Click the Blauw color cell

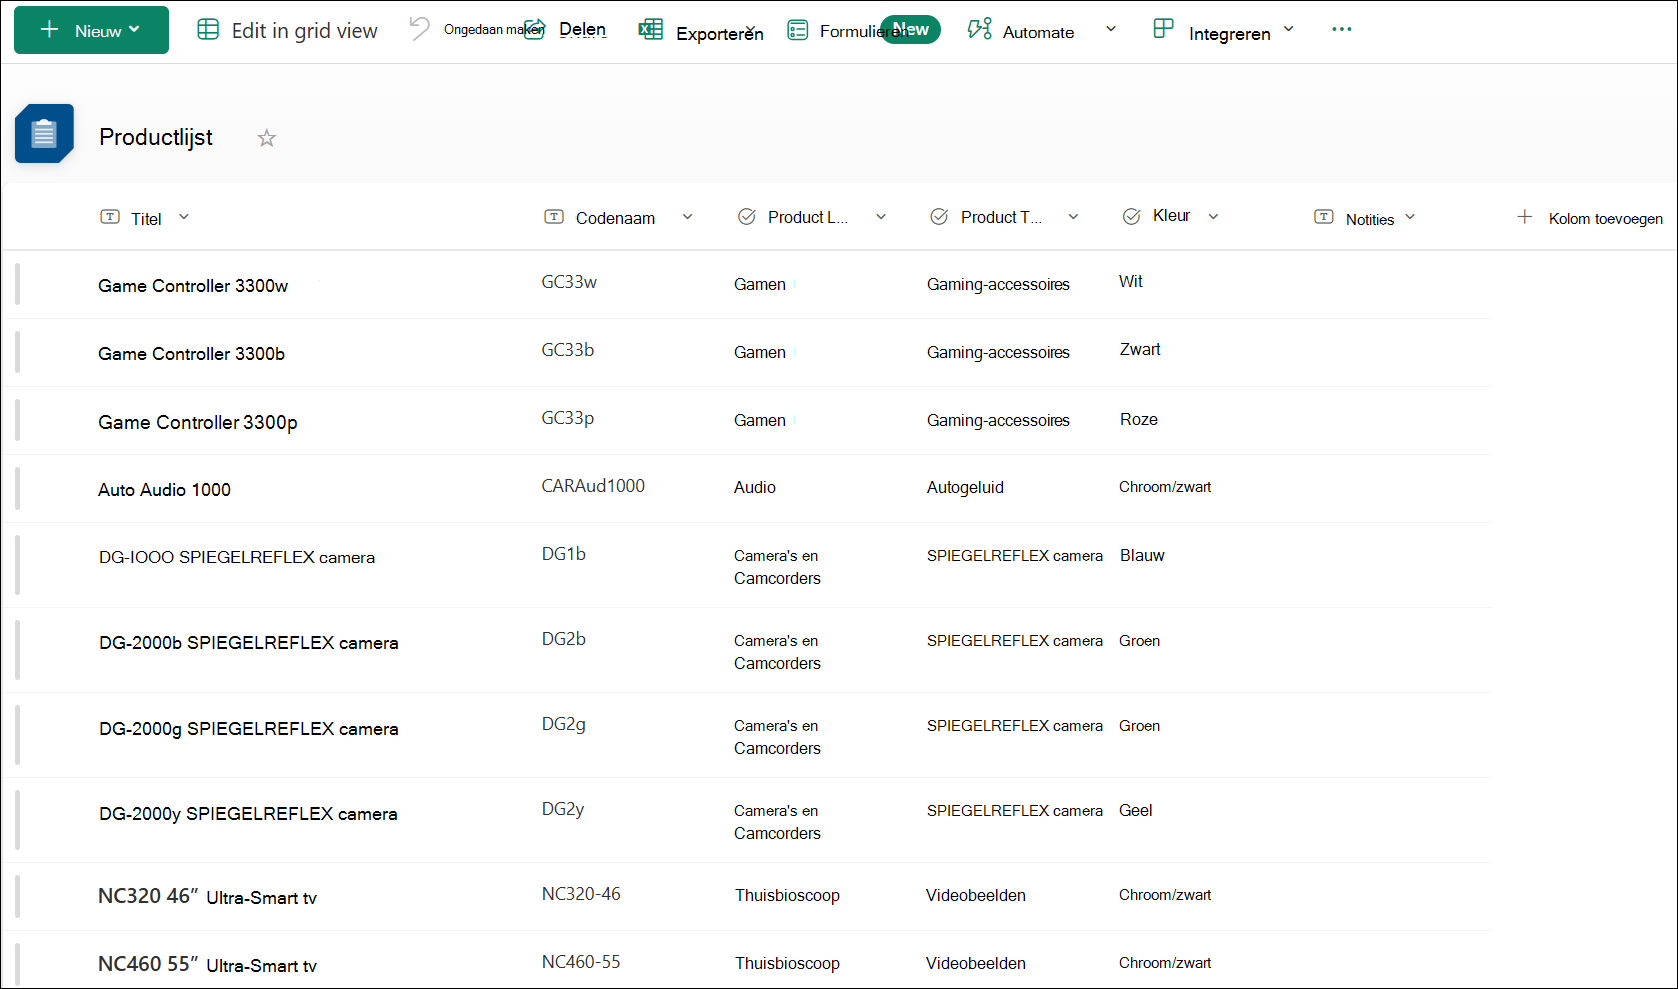1142,556
